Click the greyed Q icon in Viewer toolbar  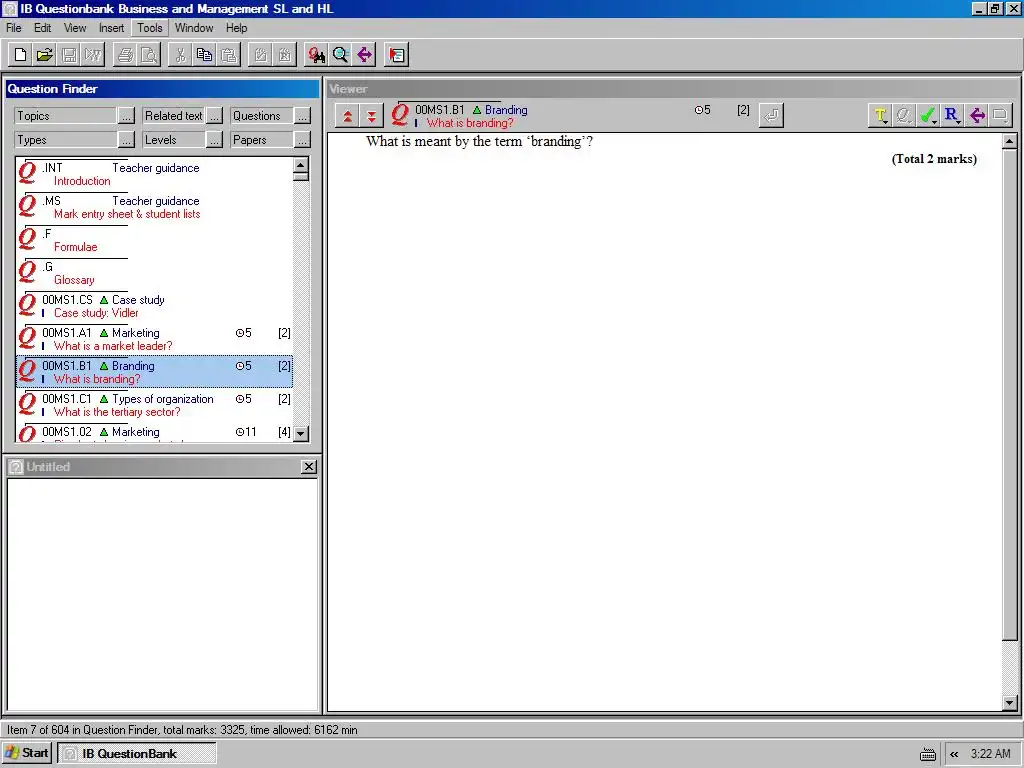(904, 116)
